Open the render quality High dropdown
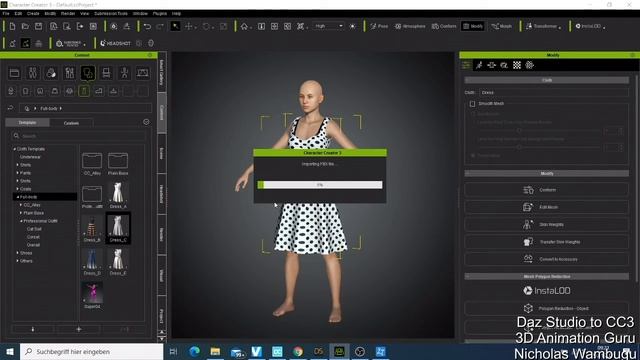Image resolution: width=640 pixels, height=360 pixels. (x=329, y=26)
